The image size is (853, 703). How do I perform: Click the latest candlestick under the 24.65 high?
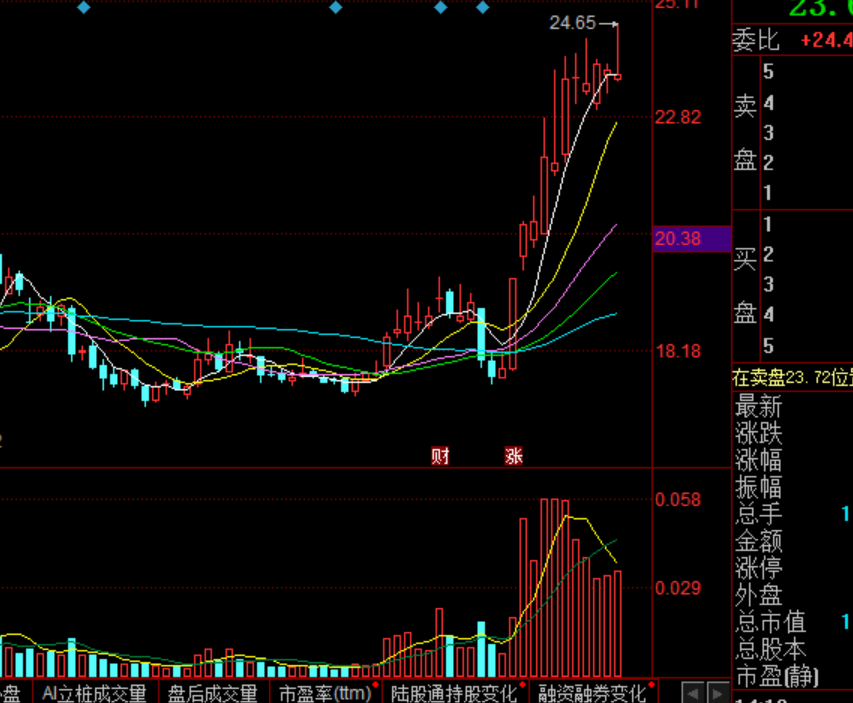[x=618, y=77]
